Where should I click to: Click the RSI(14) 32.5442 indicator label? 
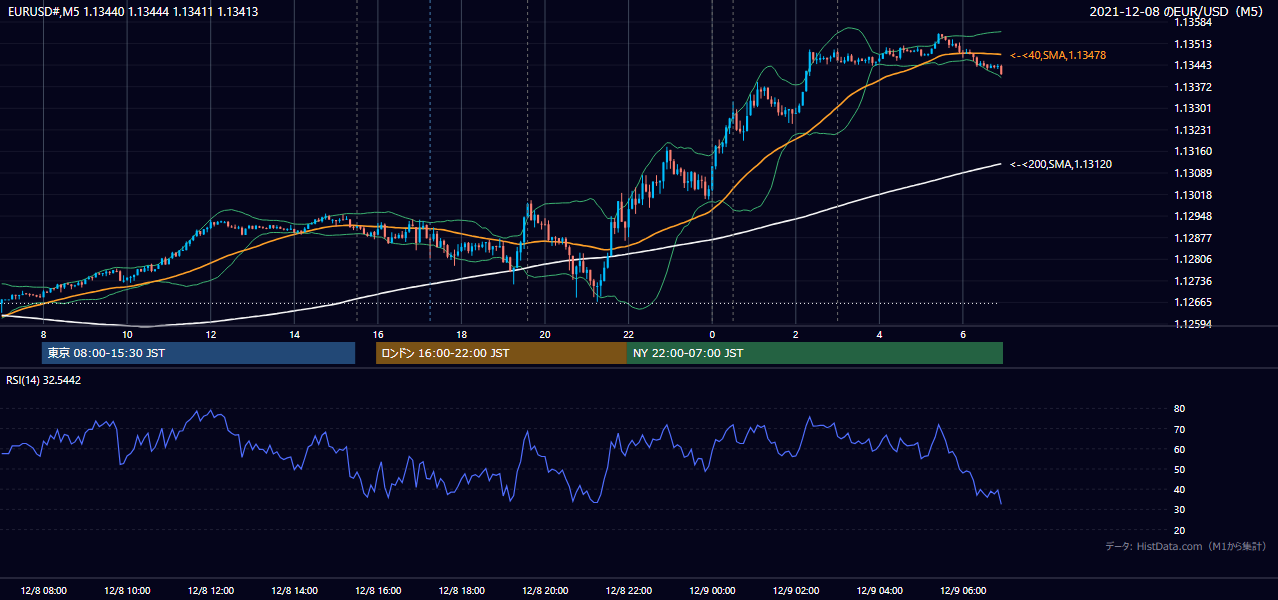tap(43, 380)
